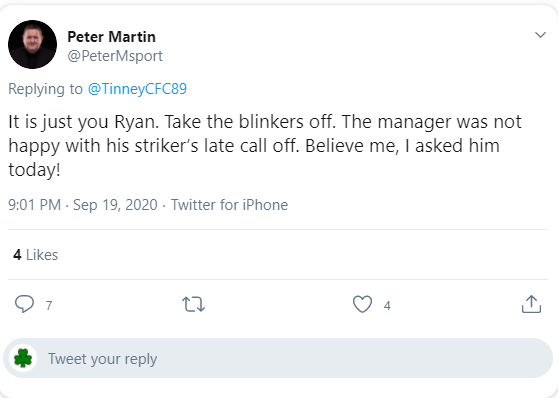558x398 pixels.
Task: Like the tweet with heart icon
Action: click(362, 304)
